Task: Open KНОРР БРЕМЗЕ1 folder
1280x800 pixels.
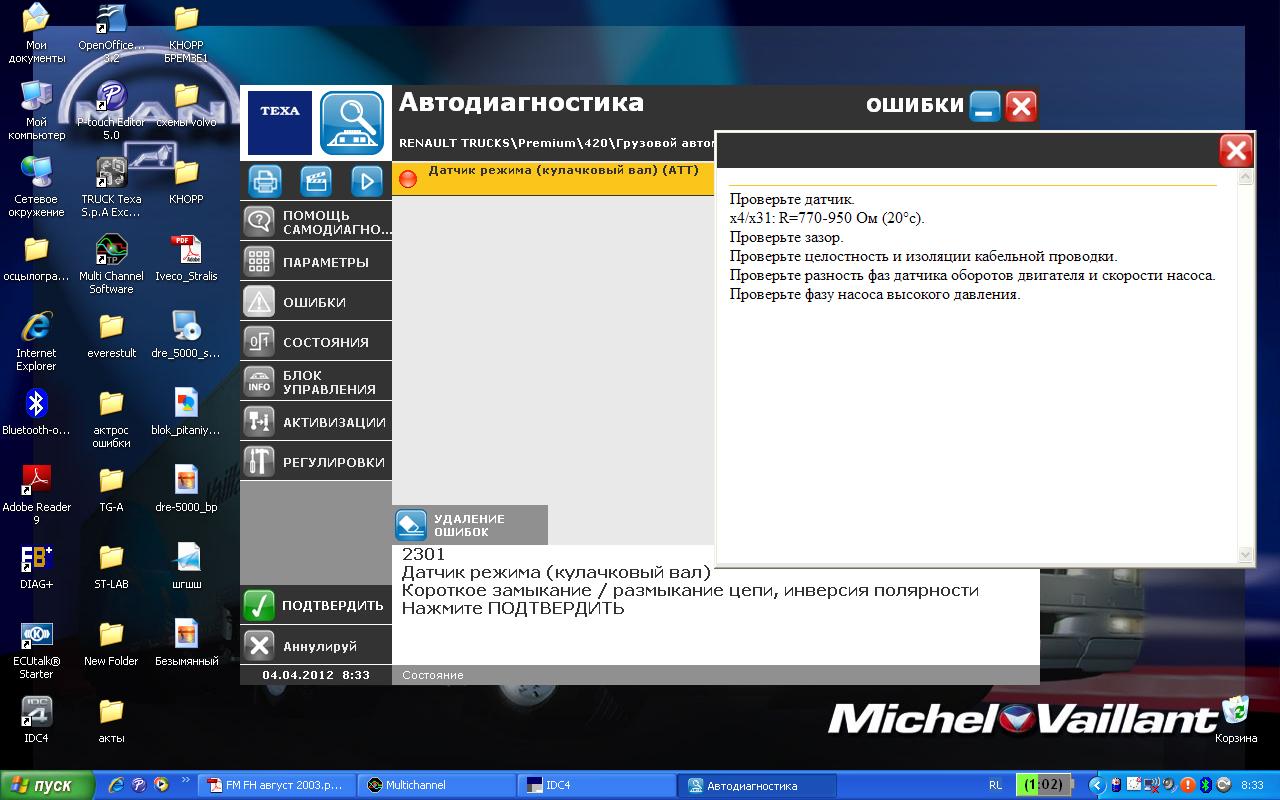Action: point(186,34)
